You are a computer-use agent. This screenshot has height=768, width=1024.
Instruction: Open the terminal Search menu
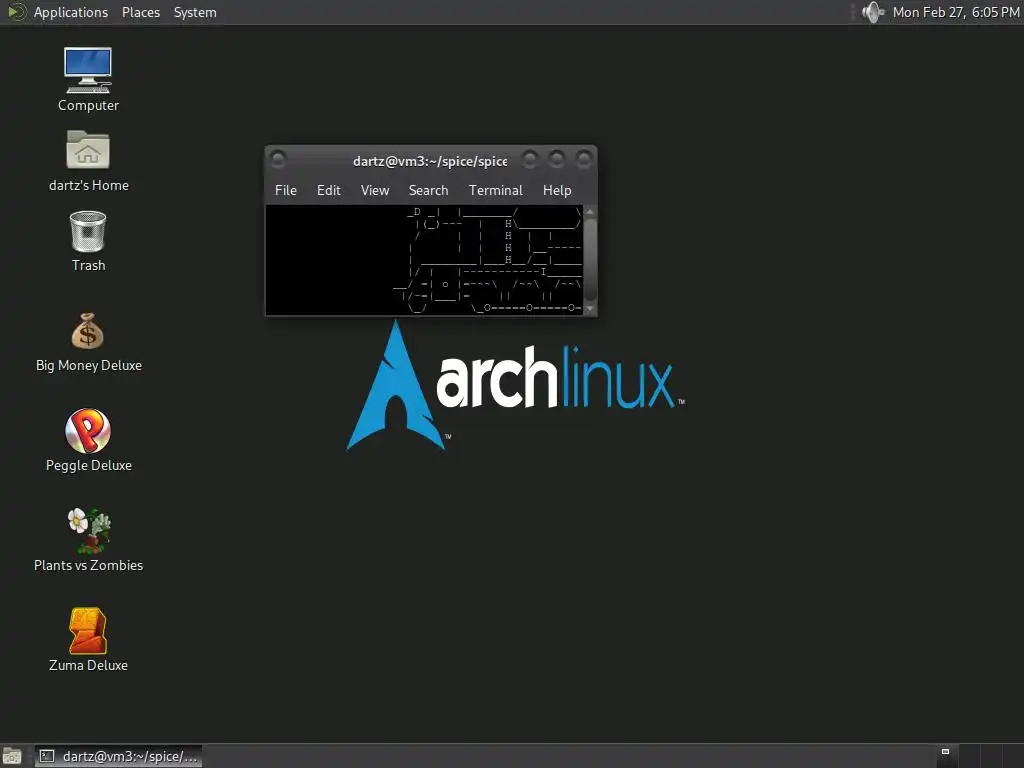coord(428,190)
